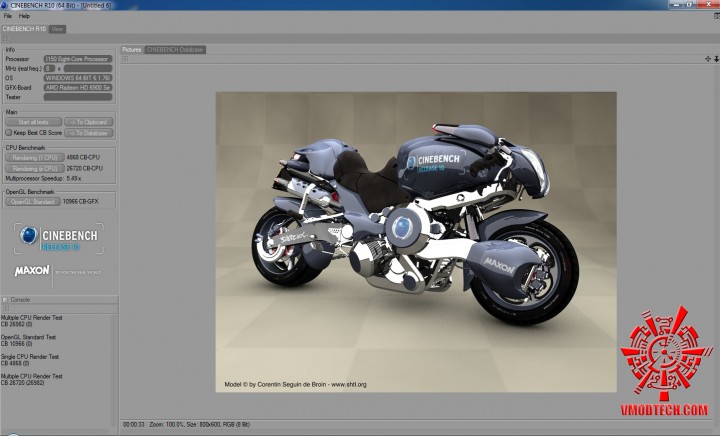The height and width of the screenshot is (436, 720).
Task: Click the MHz core count field
Action: (49, 68)
